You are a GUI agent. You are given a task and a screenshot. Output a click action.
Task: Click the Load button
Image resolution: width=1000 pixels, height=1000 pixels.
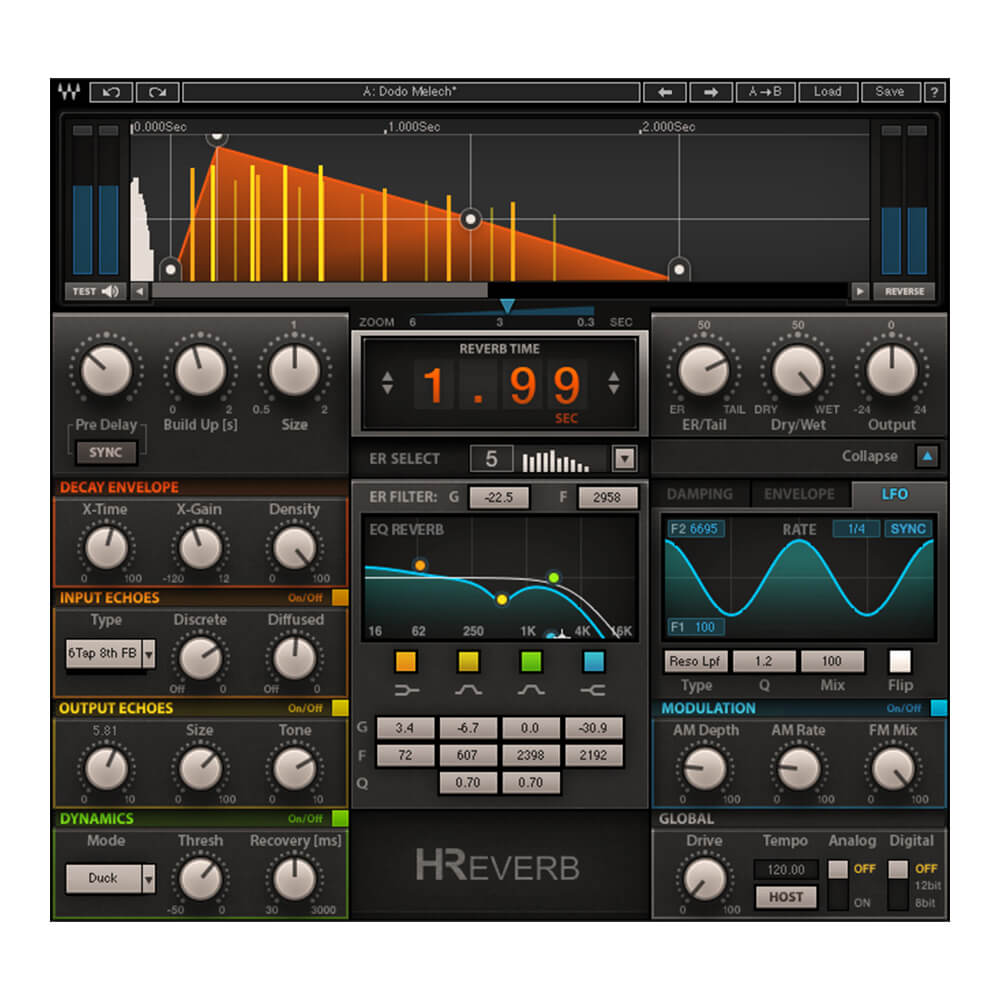pyautogui.click(x=829, y=92)
